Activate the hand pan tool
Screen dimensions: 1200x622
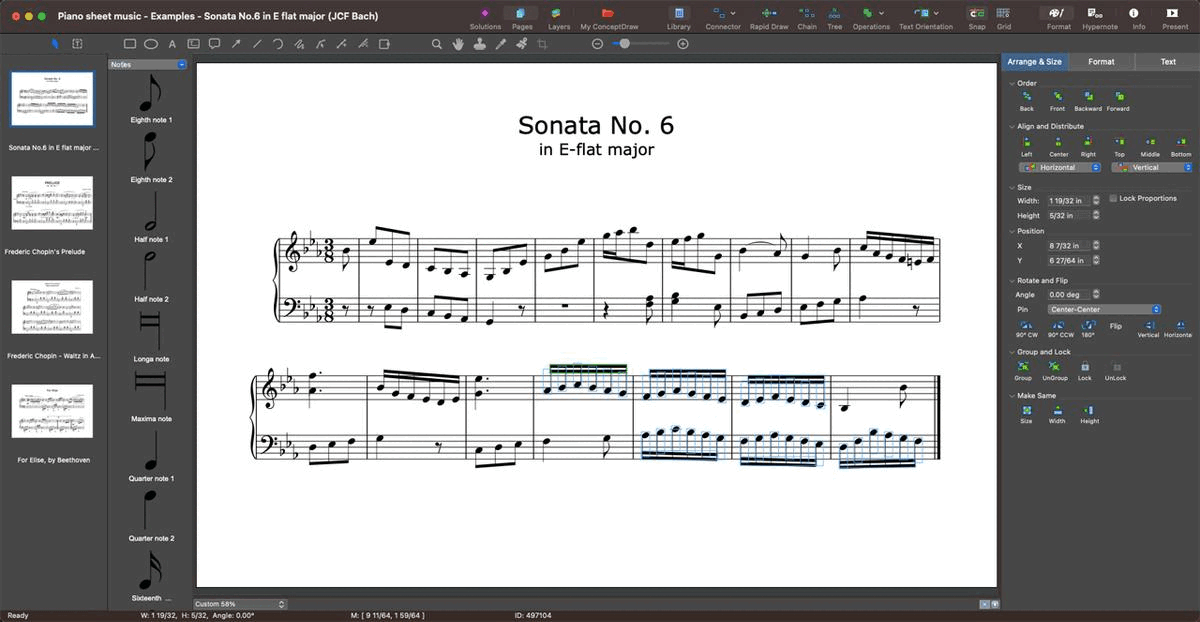coord(458,44)
